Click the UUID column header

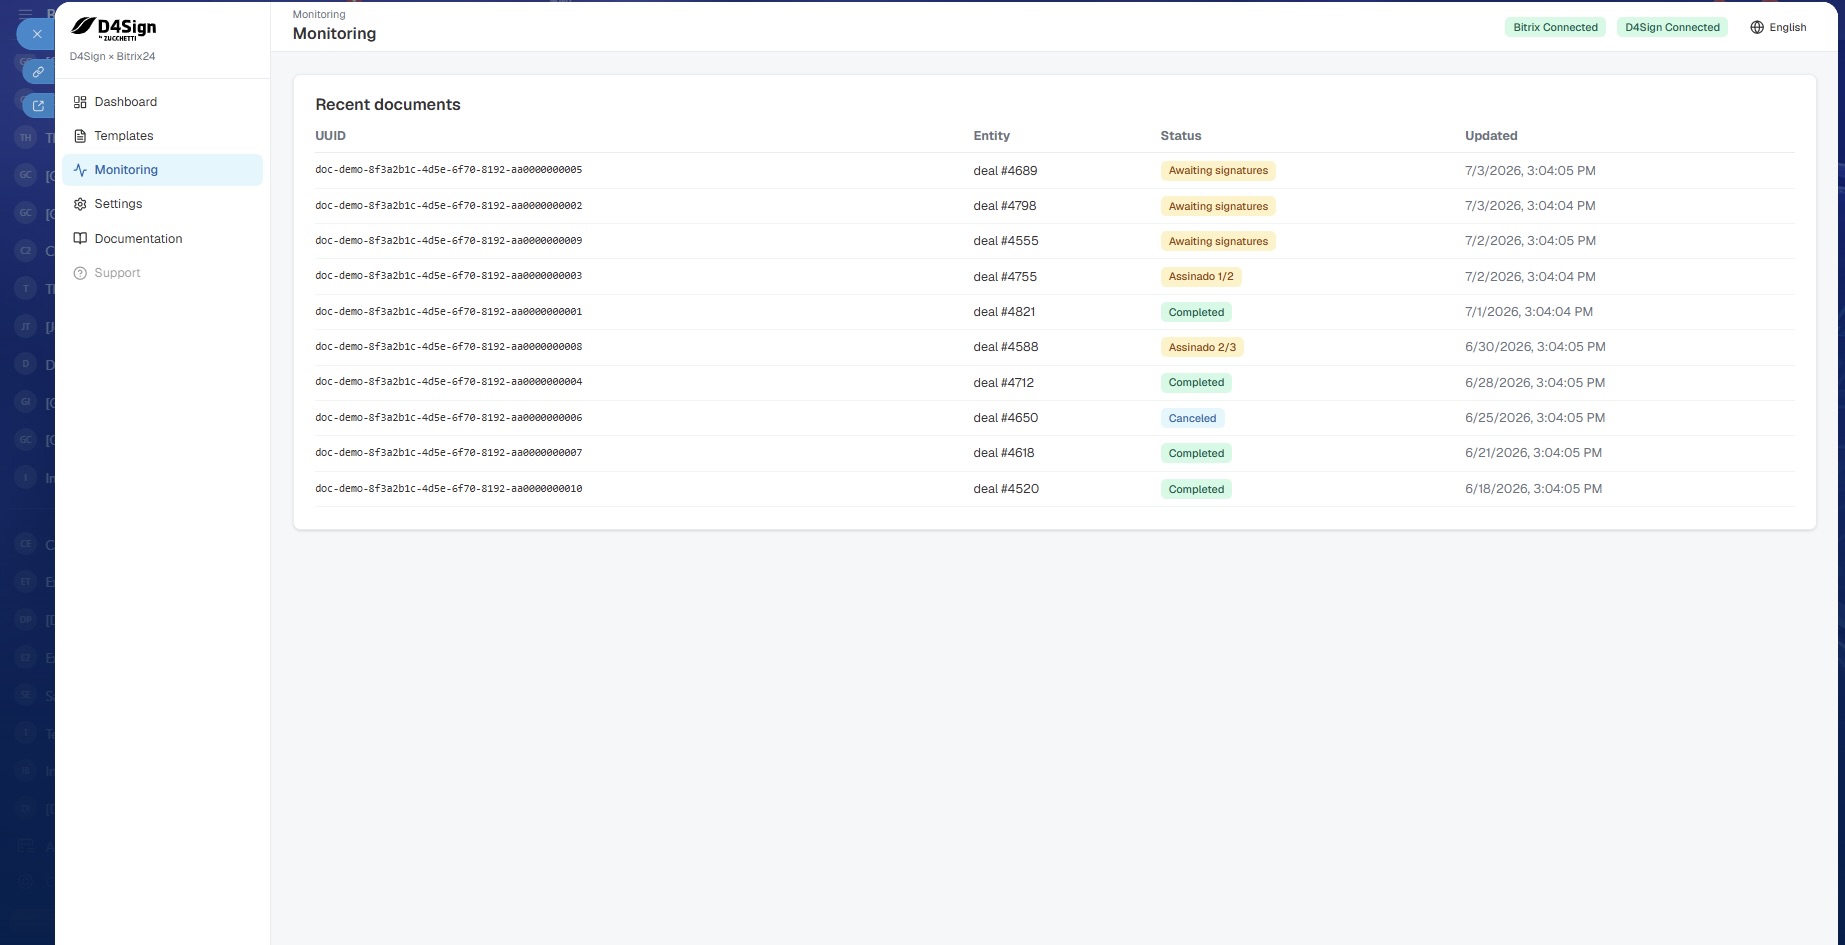coord(330,136)
